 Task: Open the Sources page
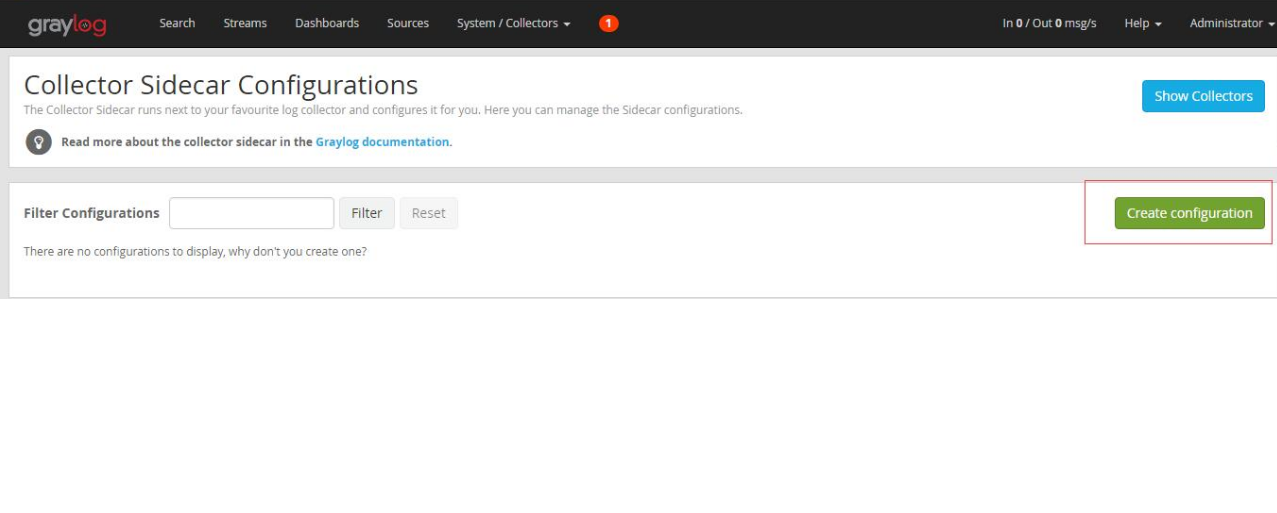pyautogui.click(x=408, y=23)
